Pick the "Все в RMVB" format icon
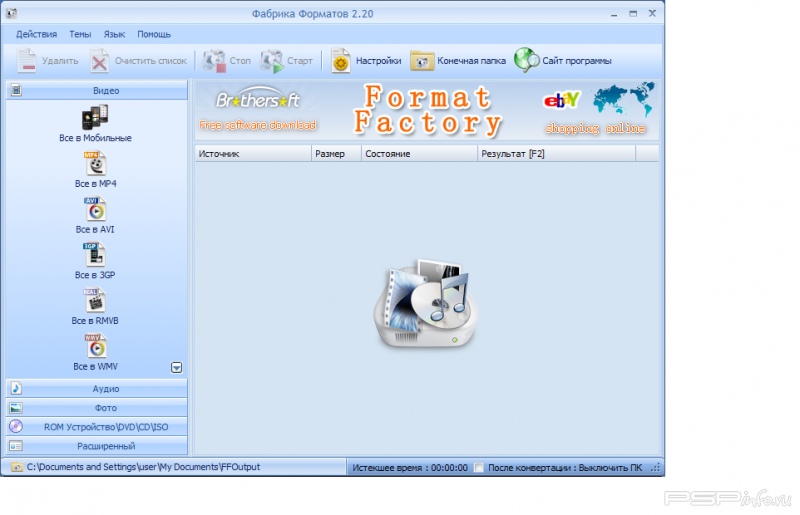 tap(95, 300)
